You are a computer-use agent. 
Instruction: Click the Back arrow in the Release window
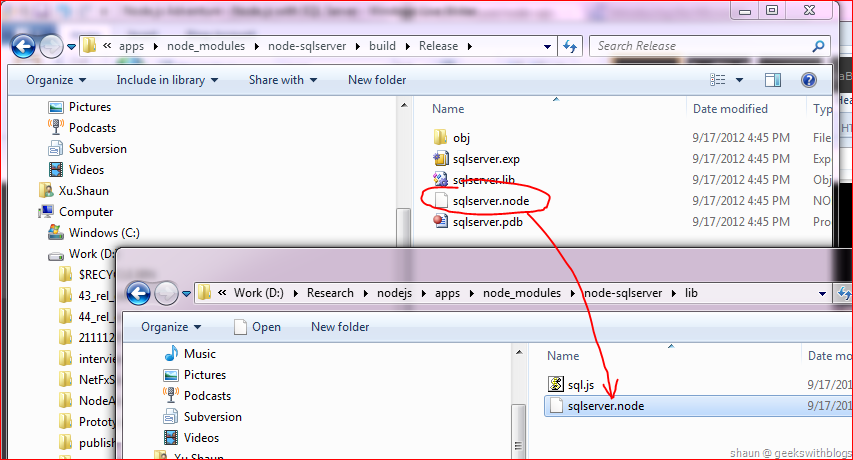coord(23,47)
